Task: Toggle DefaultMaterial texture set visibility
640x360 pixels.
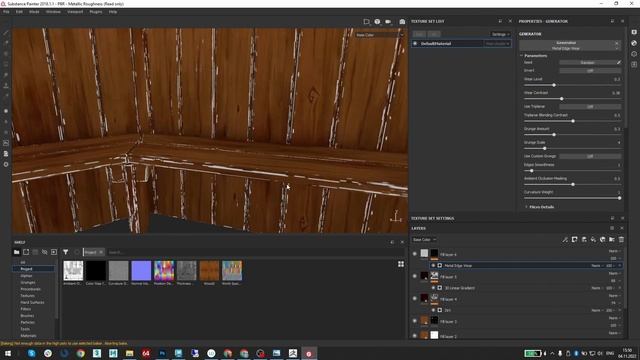Action: (x=415, y=44)
